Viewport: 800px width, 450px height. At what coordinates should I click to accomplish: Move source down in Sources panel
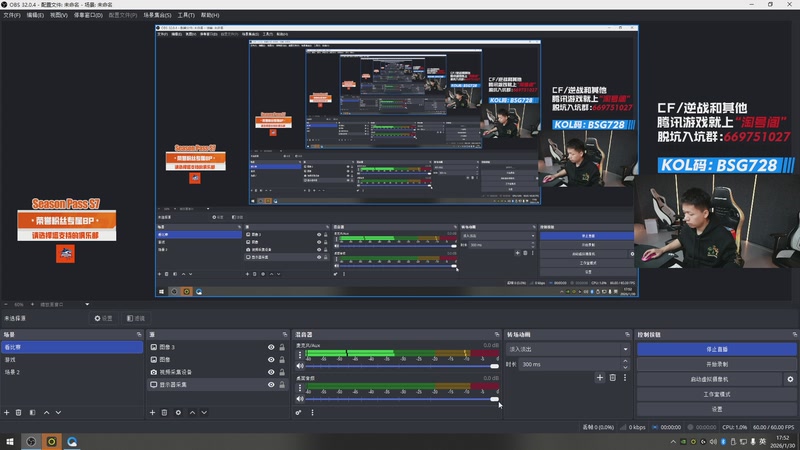coord(204,412)
